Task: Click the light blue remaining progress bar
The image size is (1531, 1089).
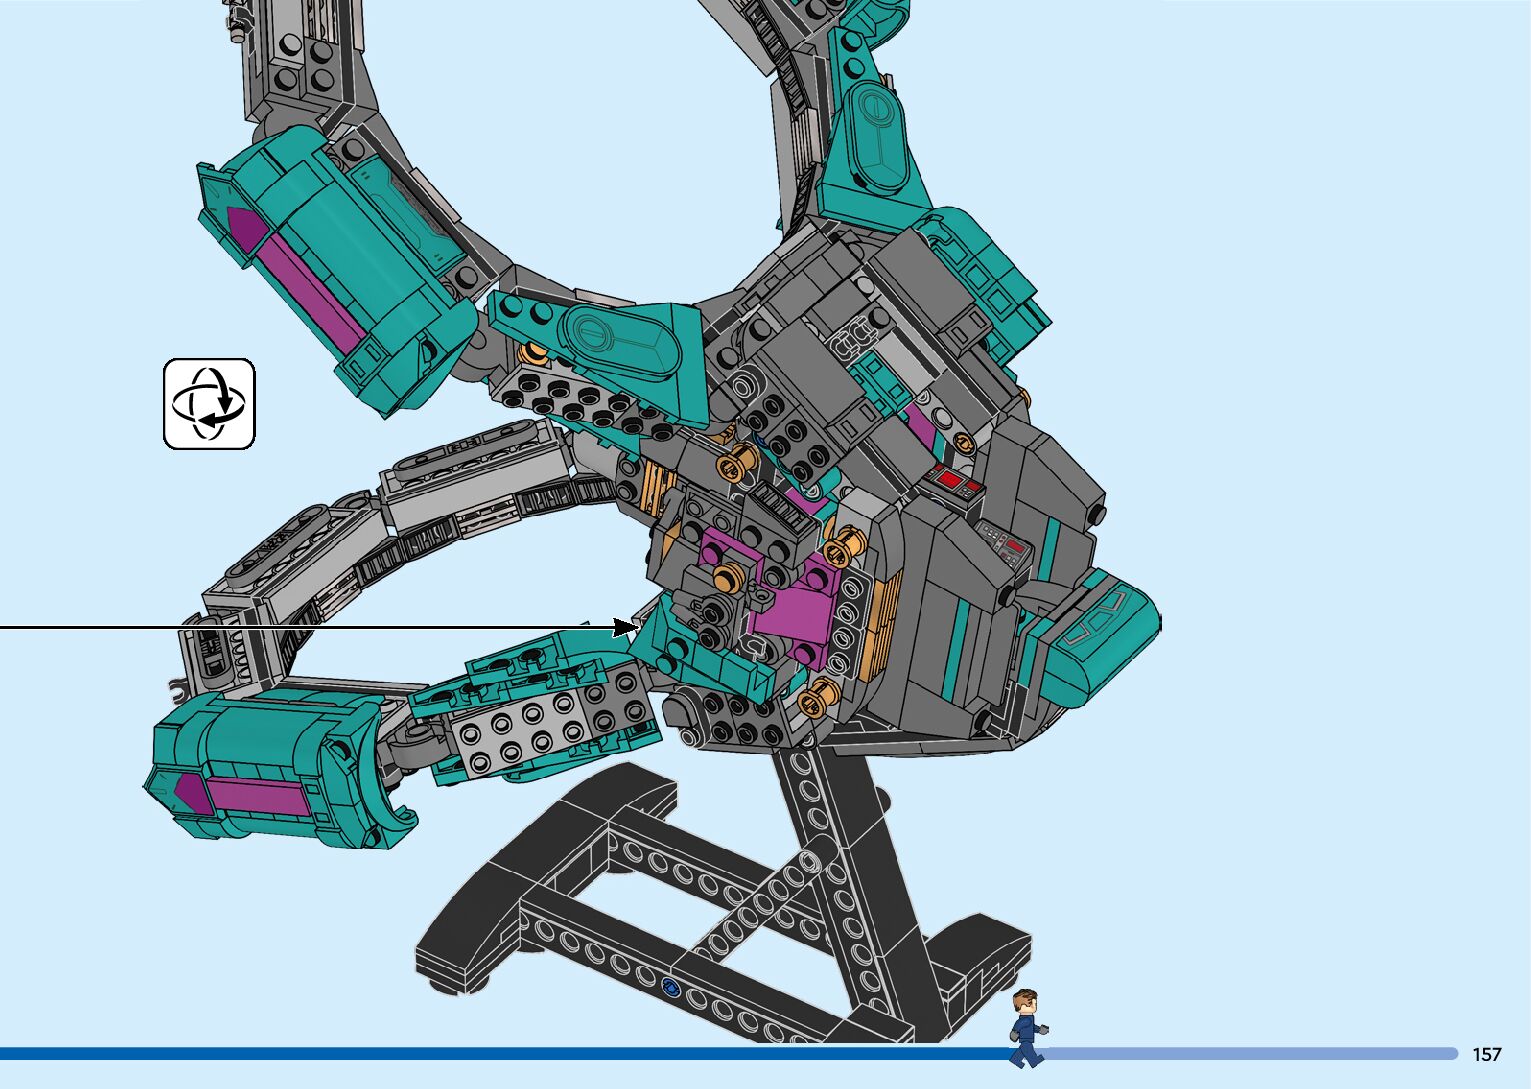Action: (x=1250, y=1053)
